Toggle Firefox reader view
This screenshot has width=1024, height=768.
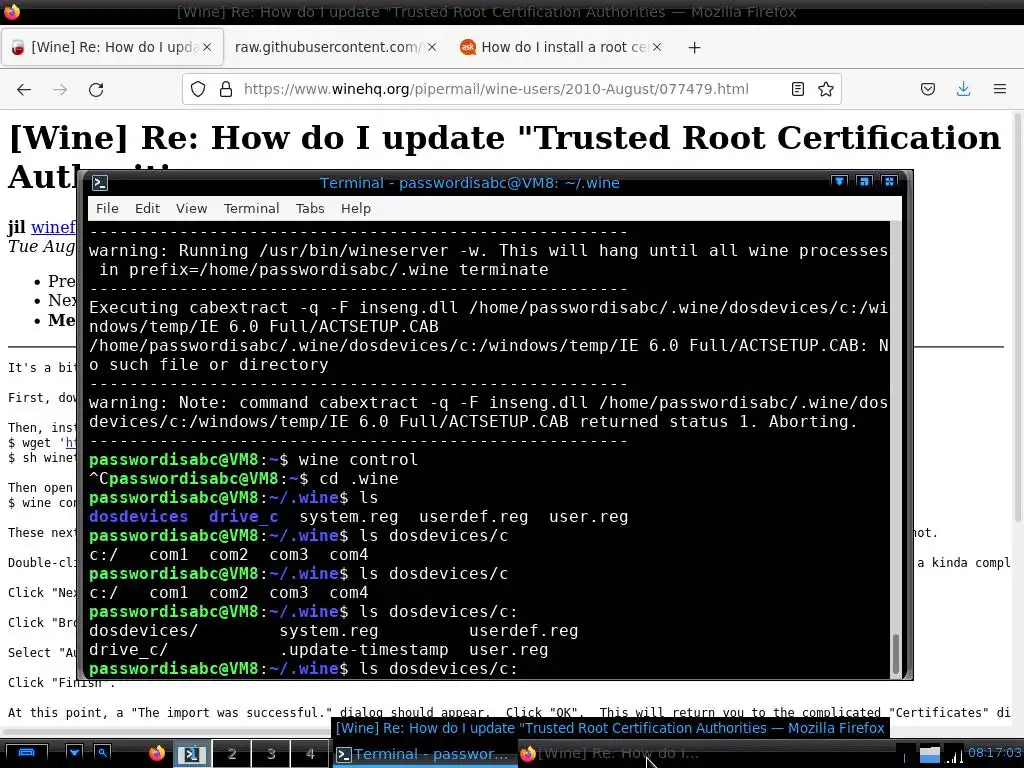tap(797, 89)
